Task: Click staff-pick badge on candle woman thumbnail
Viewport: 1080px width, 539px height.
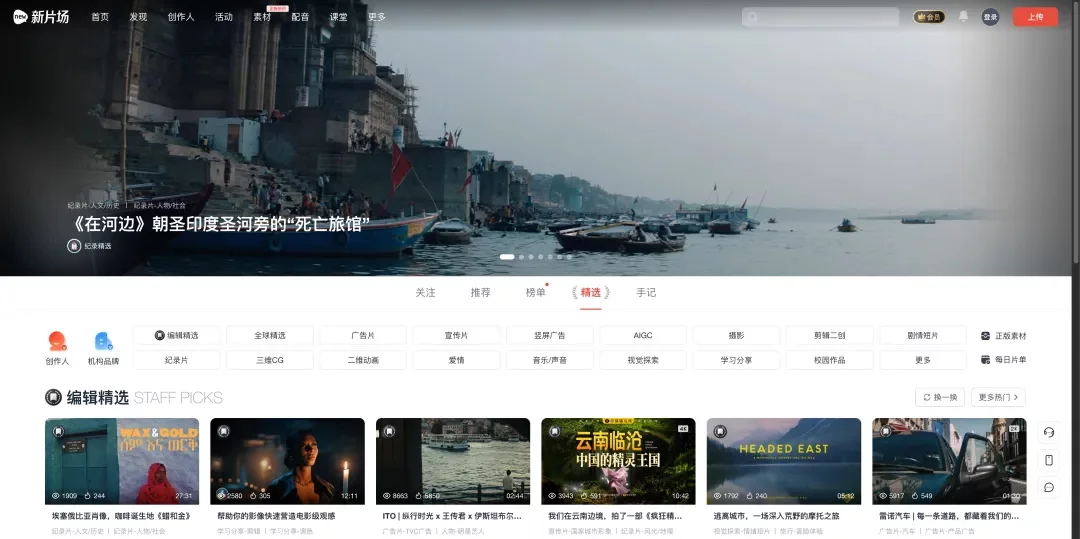Action: pos(224,431)
